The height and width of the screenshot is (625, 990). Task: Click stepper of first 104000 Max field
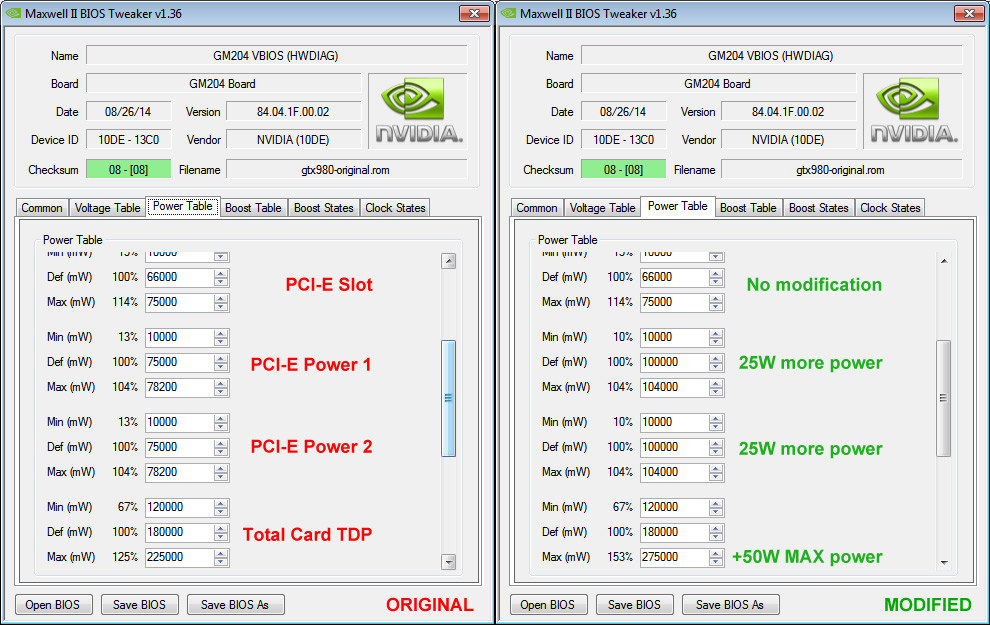(716, 387)
